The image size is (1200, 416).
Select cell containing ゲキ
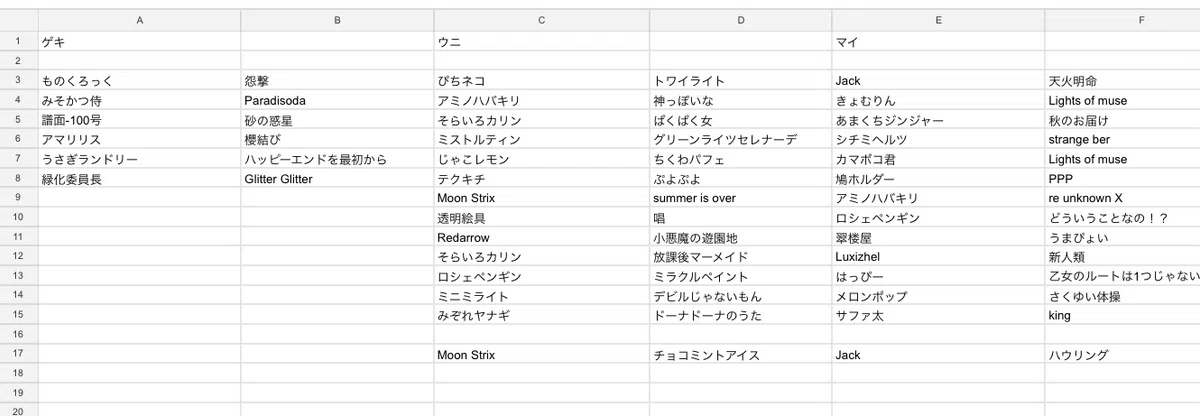pyautogui.click(x=139, y=41)
